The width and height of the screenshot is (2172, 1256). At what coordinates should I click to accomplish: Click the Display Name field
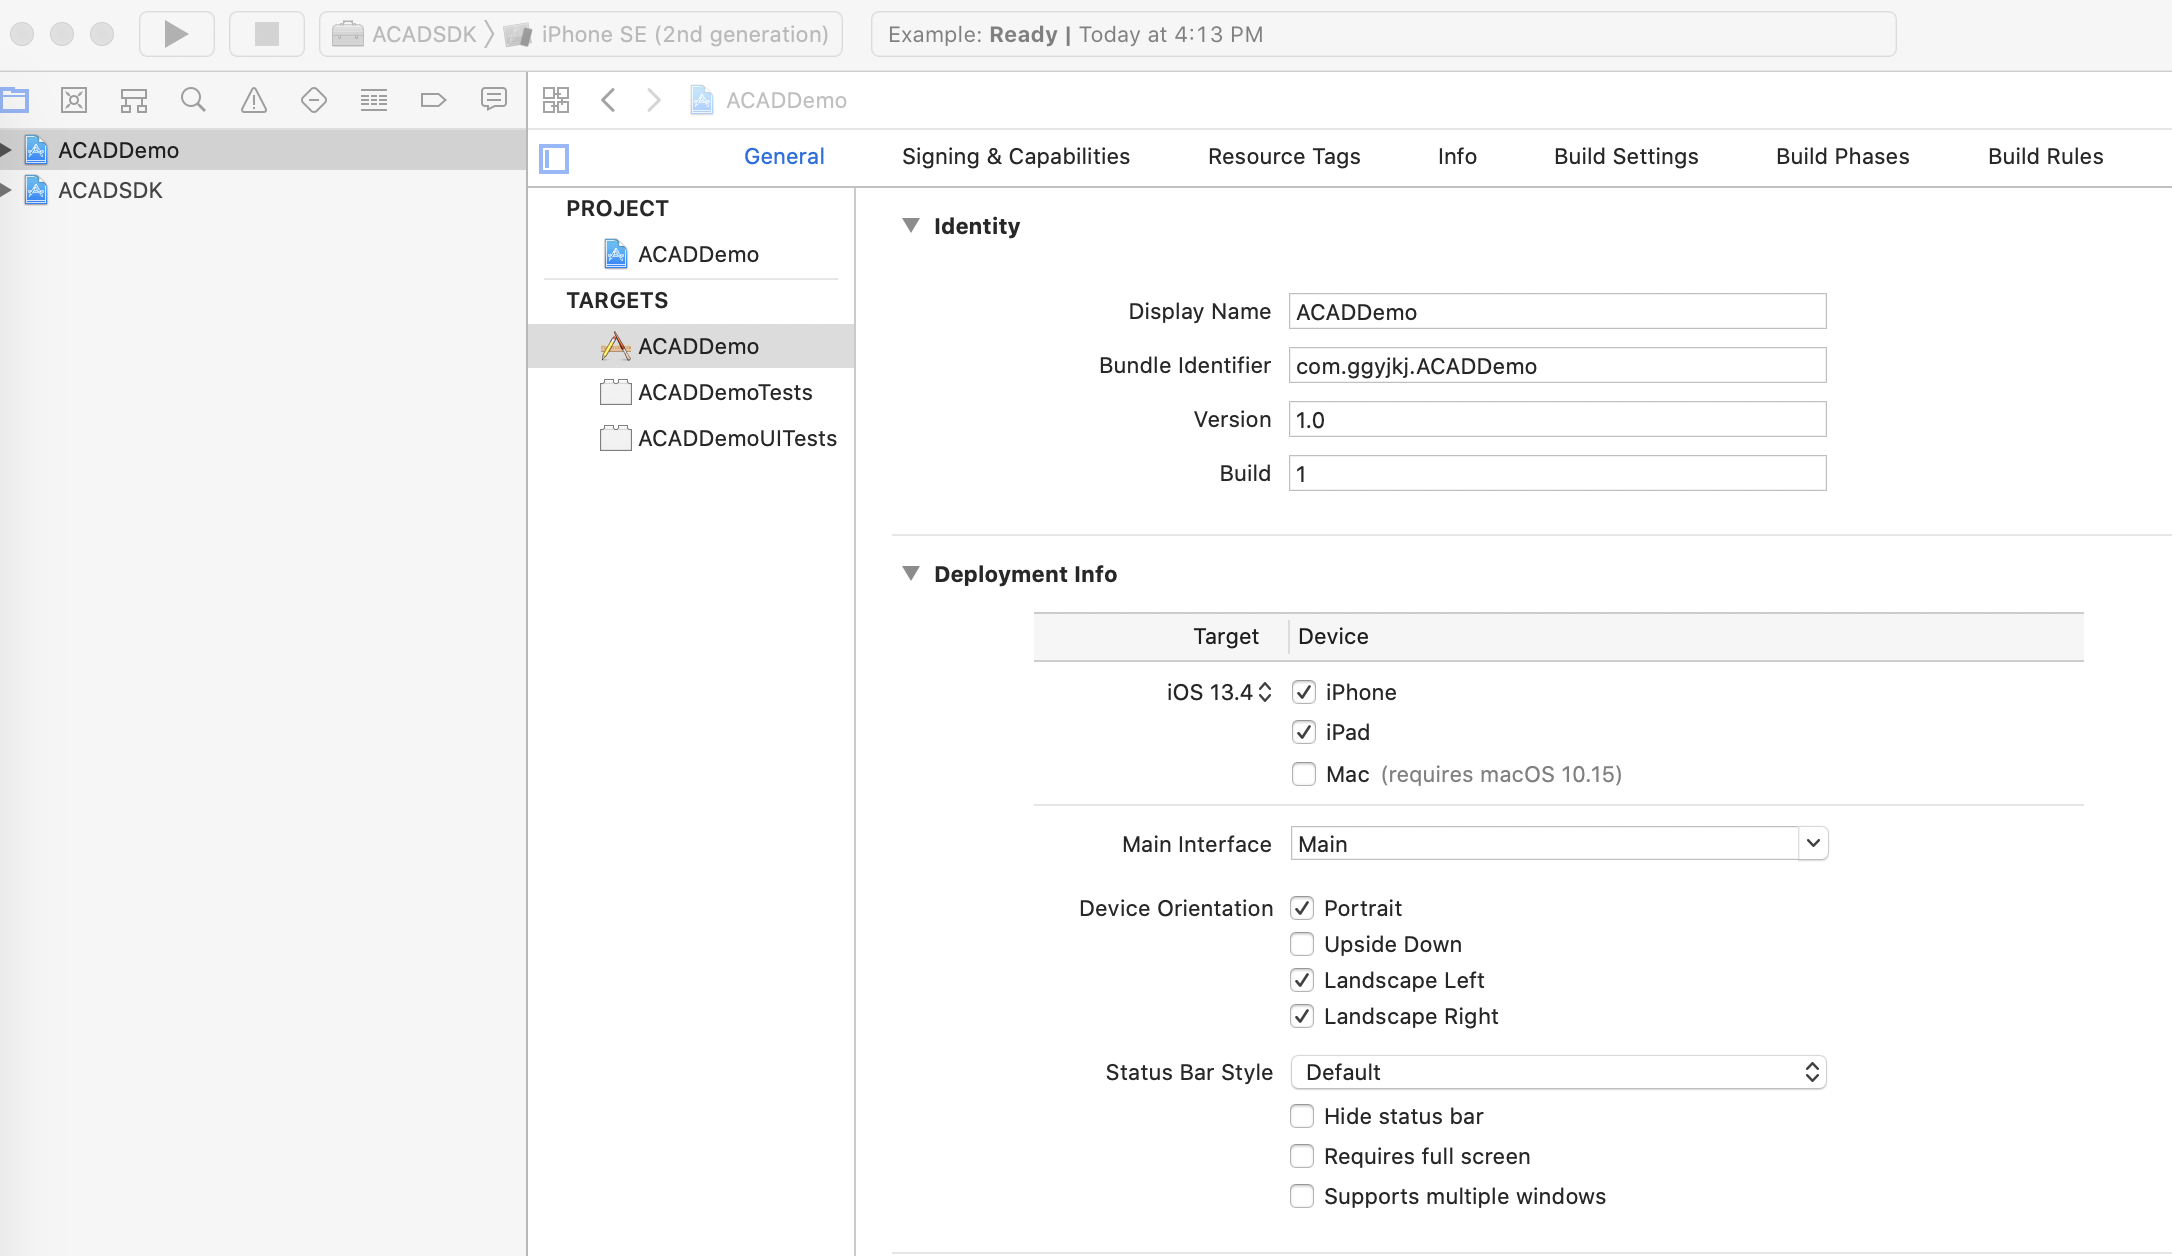[1557, 311]
